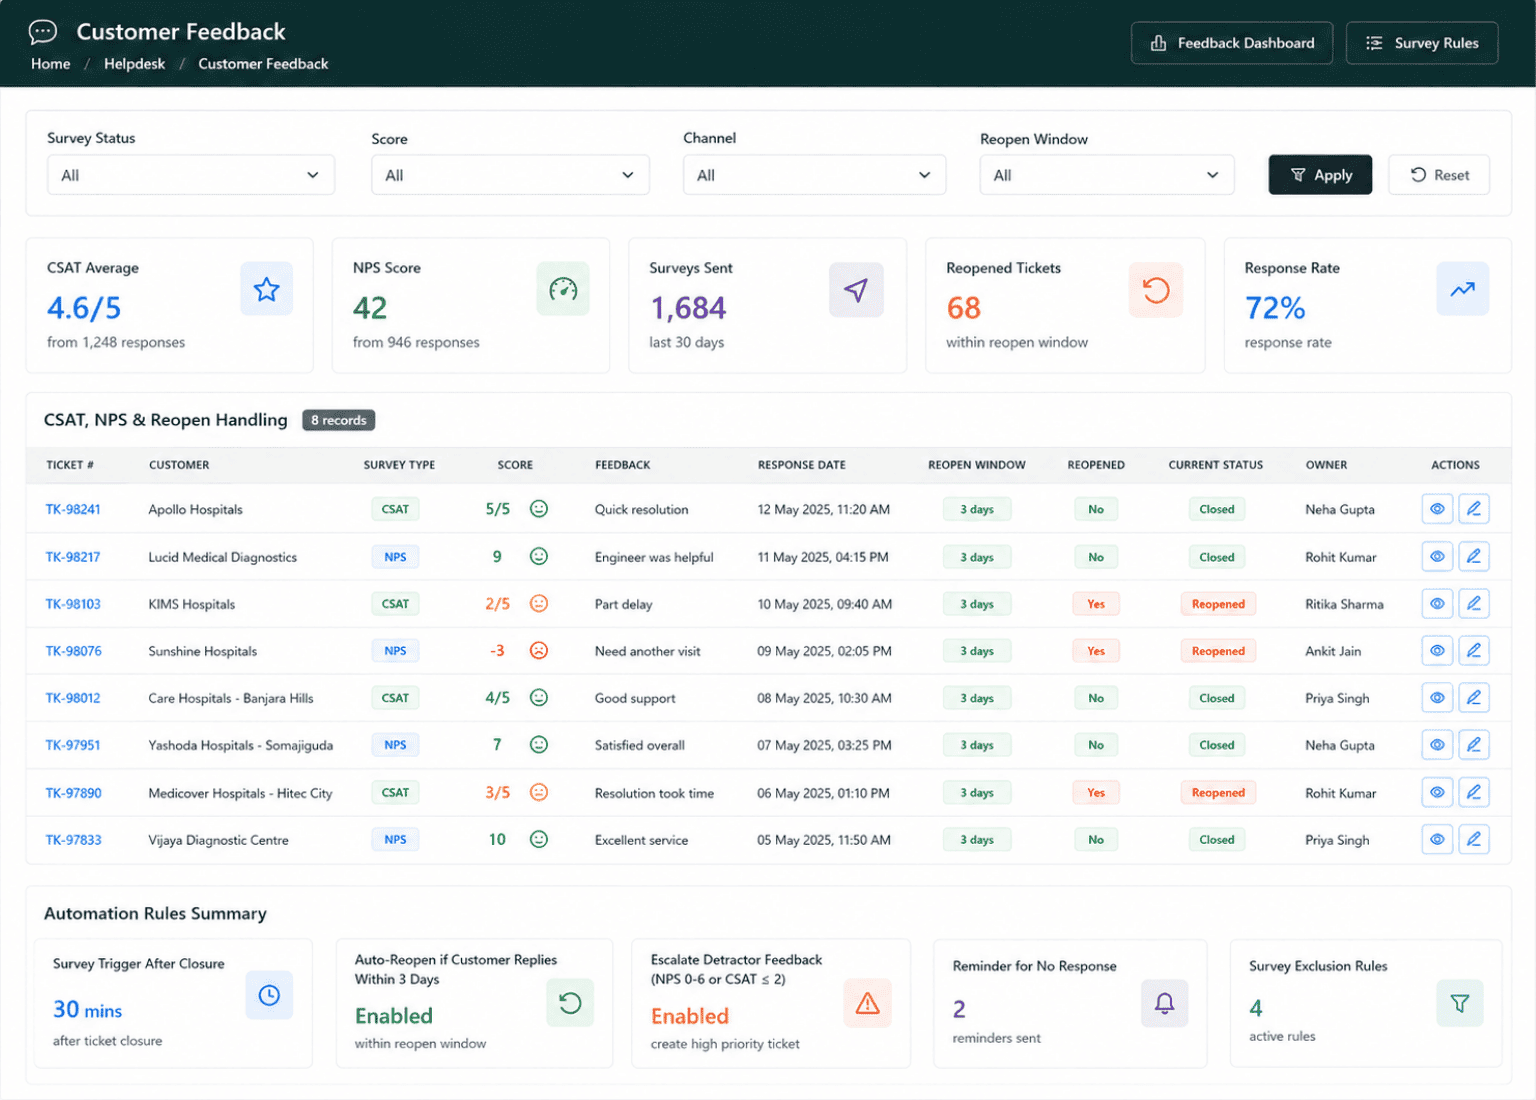This screenshot has height=1100, width=1536.
Task: Click owner Ritika Sharma
Action: [x=1344, y=604]
